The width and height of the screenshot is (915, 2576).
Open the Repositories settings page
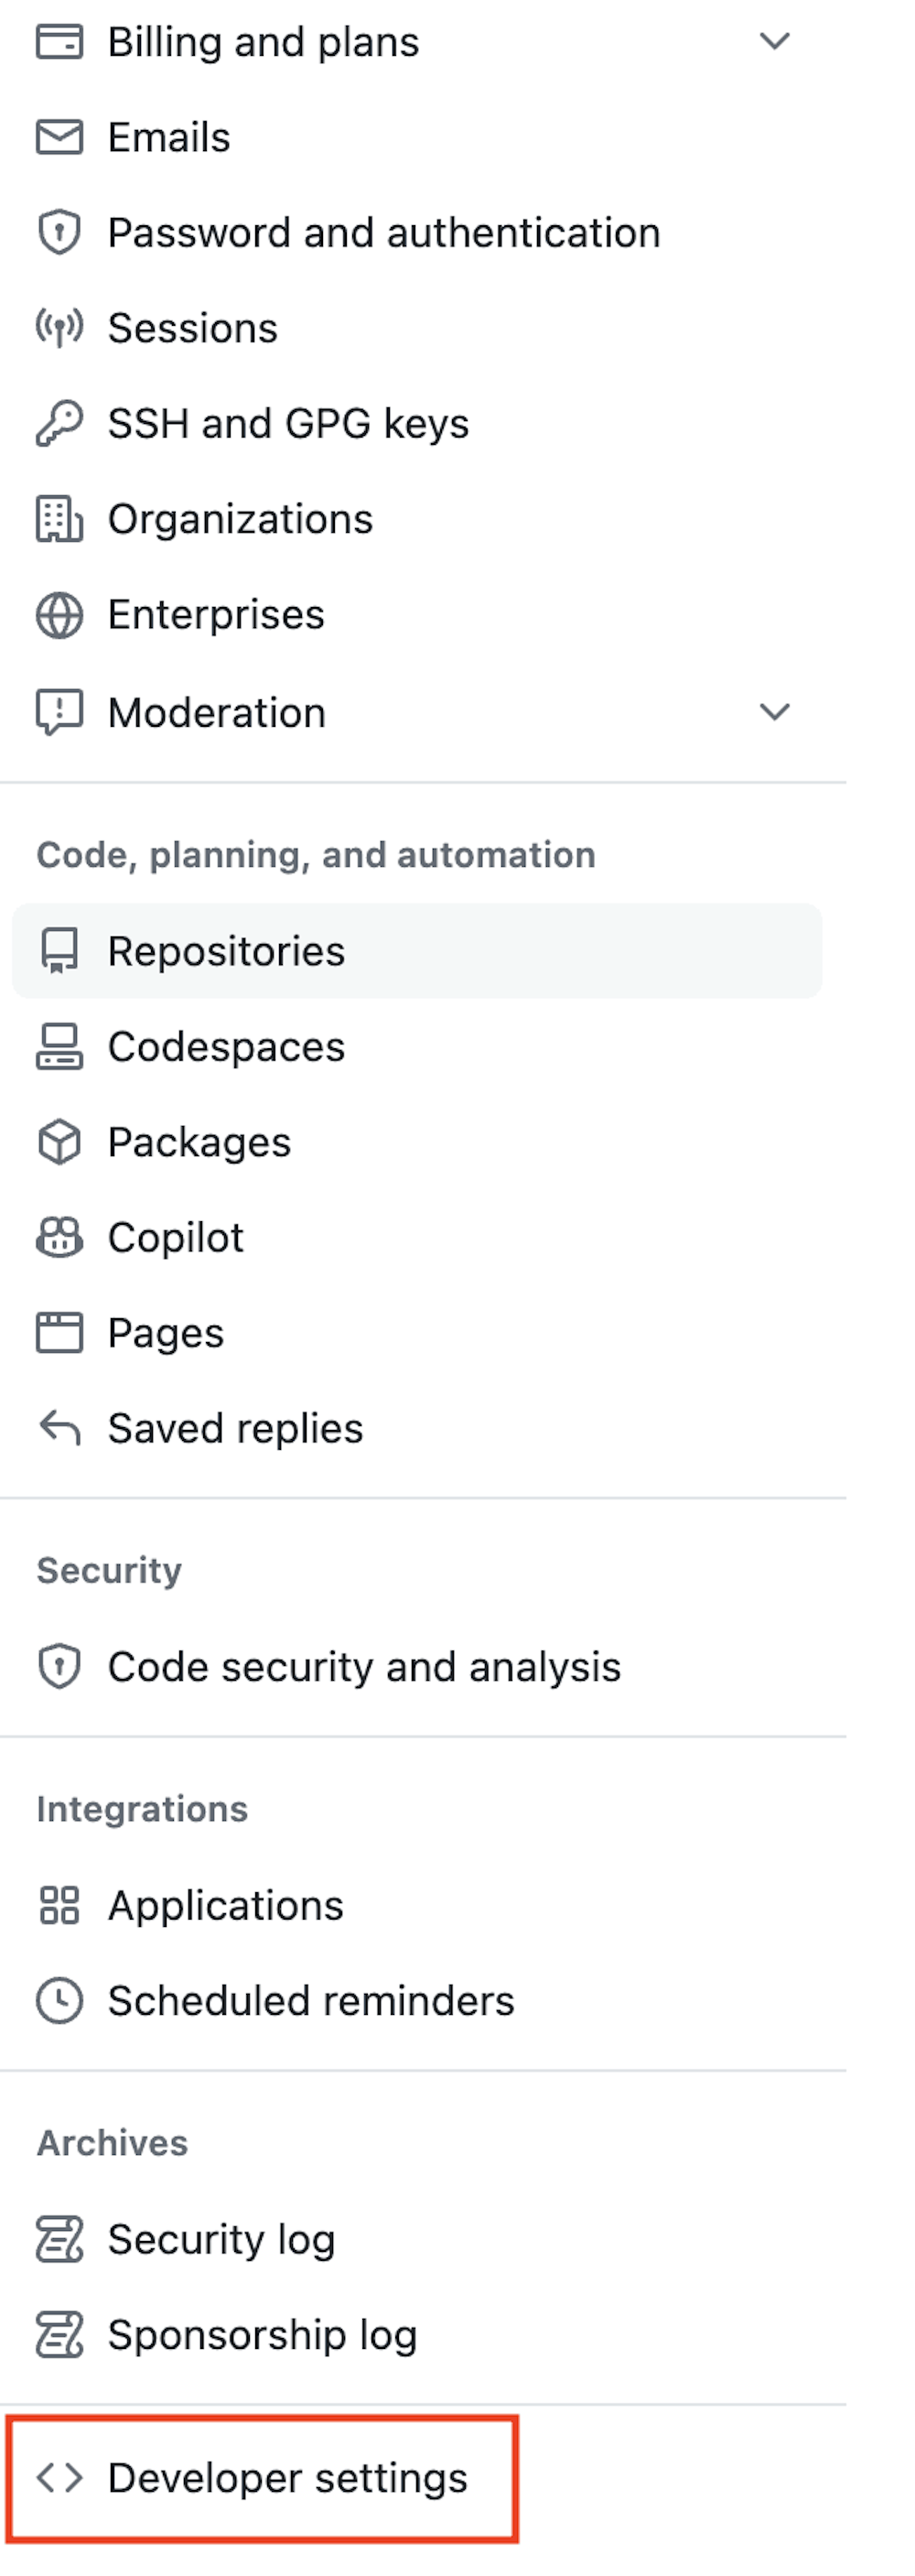(x=226, y=951)
